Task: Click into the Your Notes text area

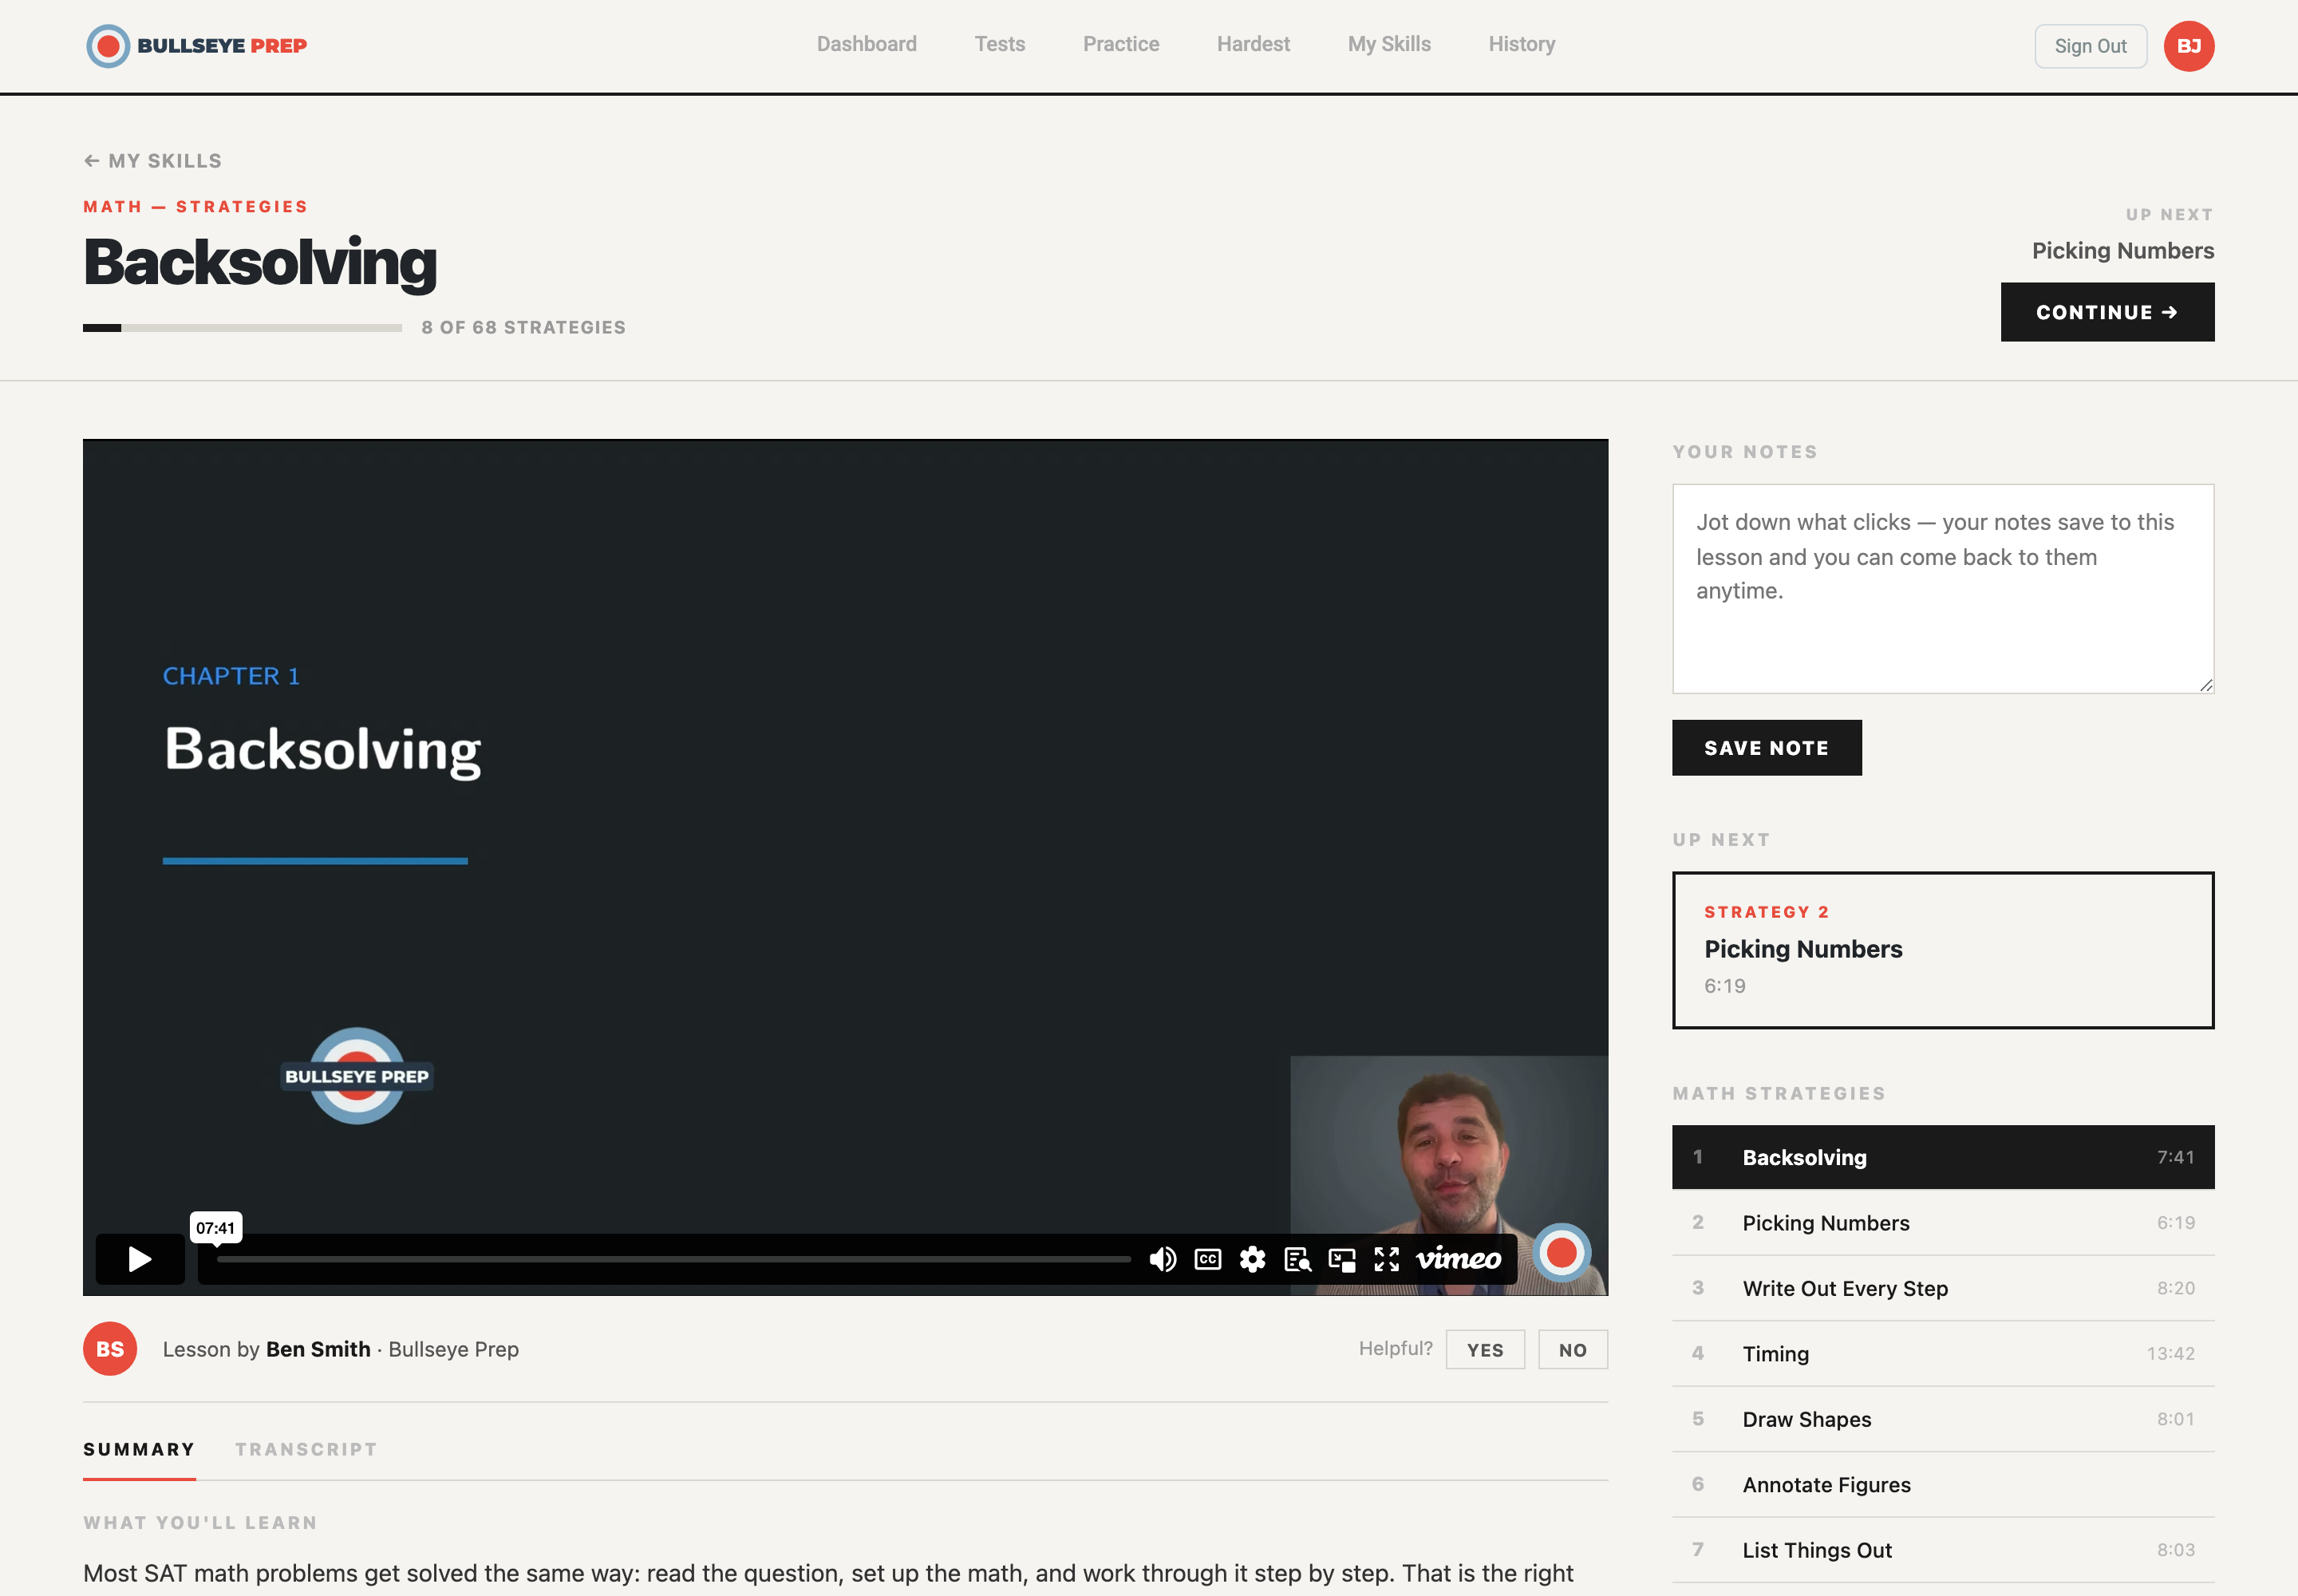Action: pyautogui.click(x=1942, y=589)
